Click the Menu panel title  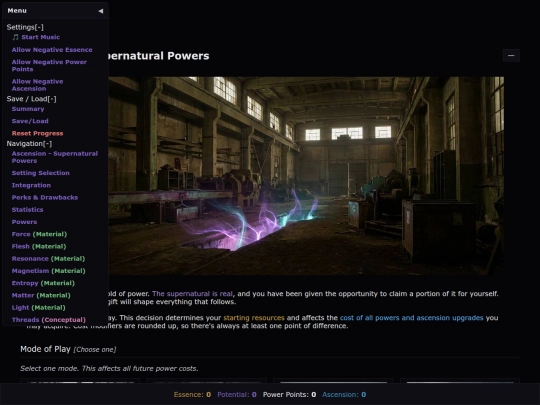tap(17, 11)
